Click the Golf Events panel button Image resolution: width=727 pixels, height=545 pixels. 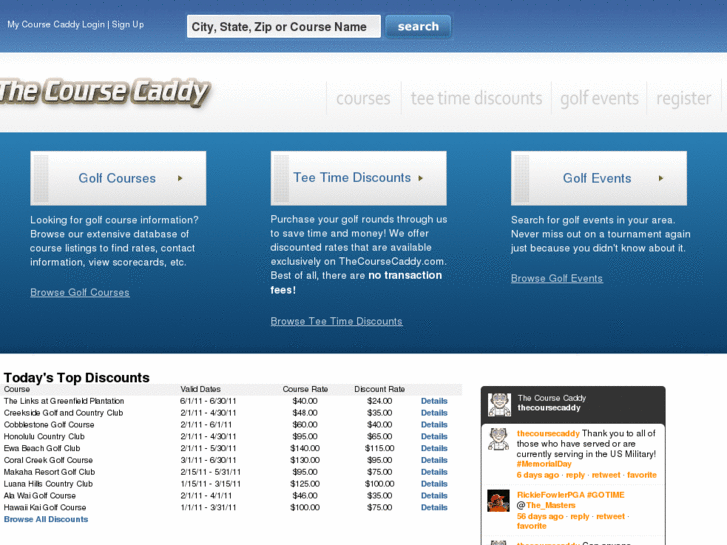pos(599,178)
